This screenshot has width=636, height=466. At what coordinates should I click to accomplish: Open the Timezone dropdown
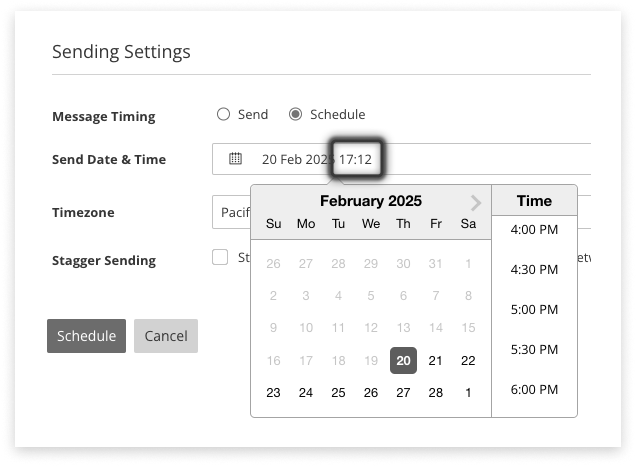tap(232, 212)
